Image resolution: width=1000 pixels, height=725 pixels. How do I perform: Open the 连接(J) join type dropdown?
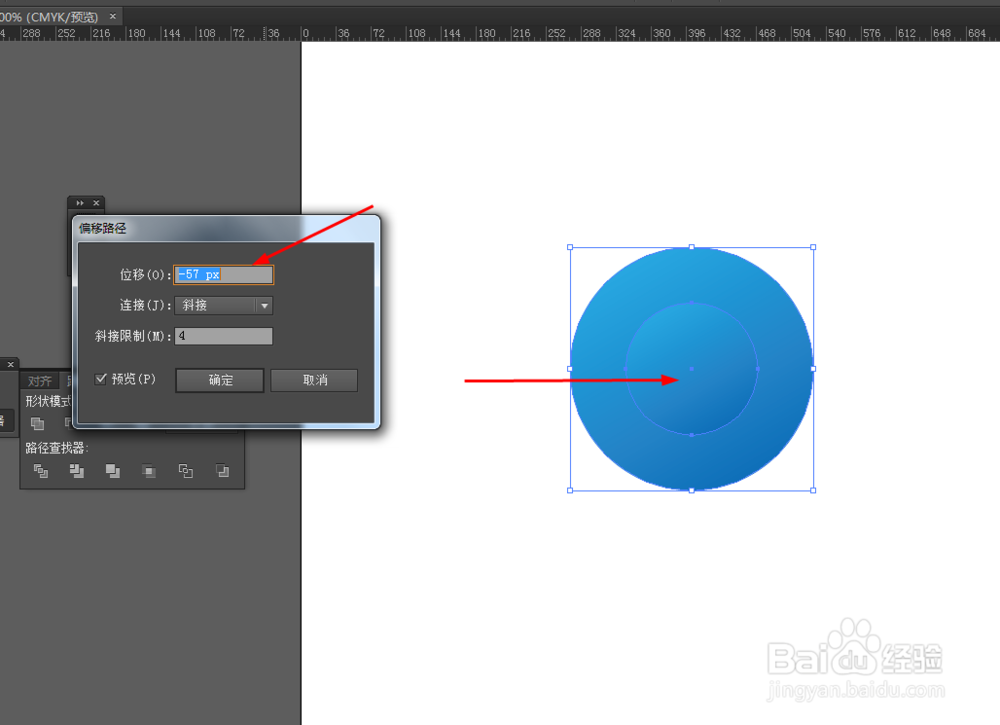[x=224, y=305]
